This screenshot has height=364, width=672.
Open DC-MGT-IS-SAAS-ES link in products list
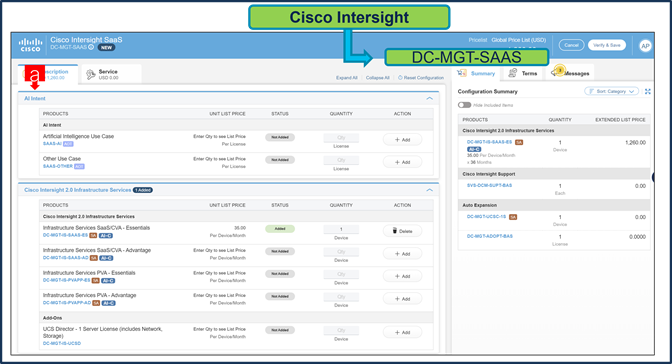click(65, 235)
